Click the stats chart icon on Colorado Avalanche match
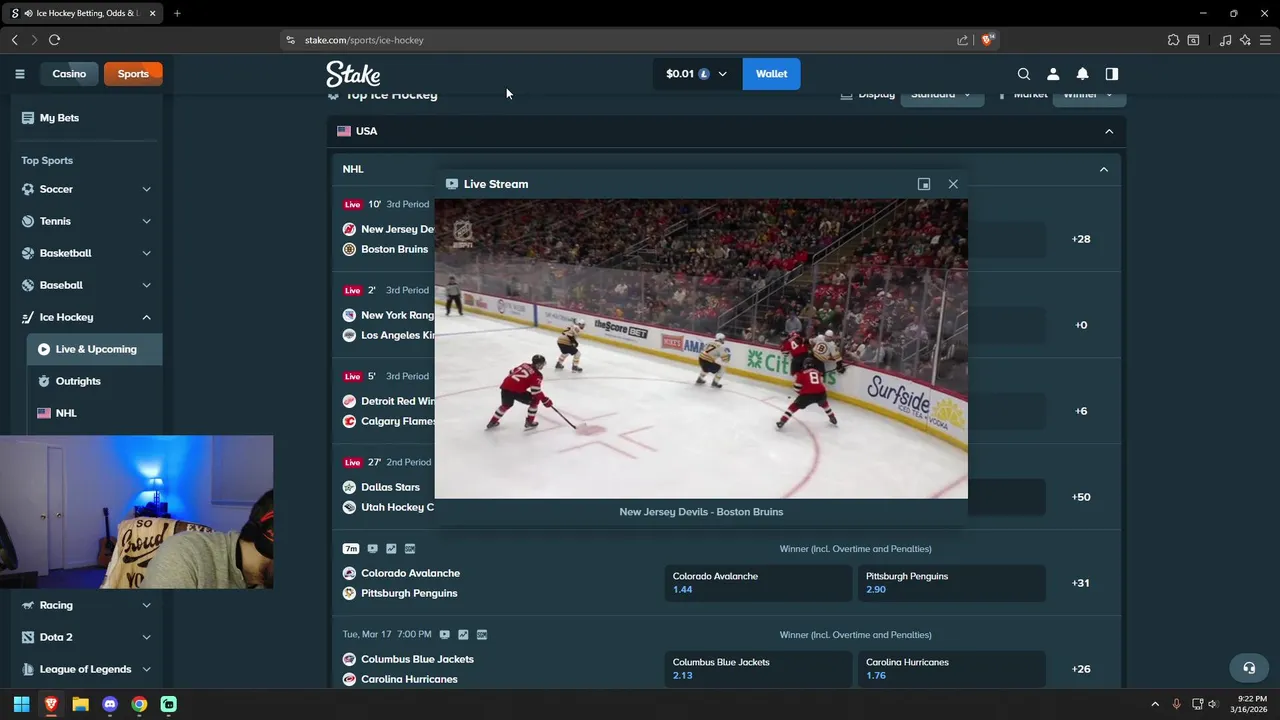1280x720 pixels. point(391,548)
